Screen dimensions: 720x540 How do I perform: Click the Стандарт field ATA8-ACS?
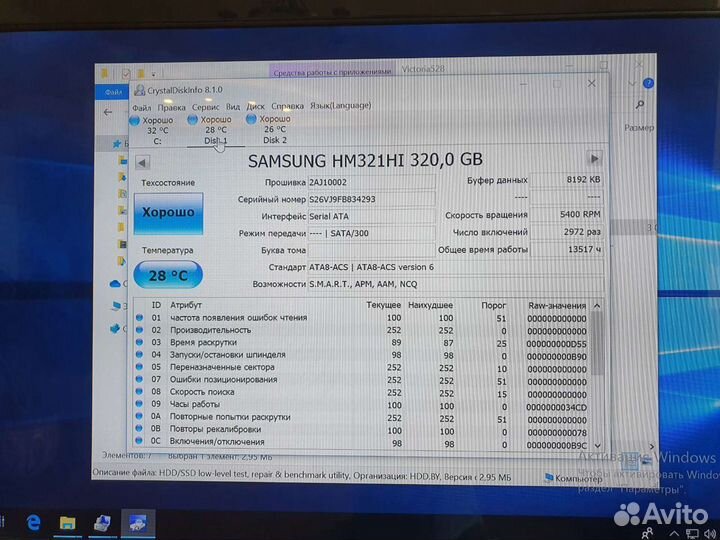[x=456, y=267]
